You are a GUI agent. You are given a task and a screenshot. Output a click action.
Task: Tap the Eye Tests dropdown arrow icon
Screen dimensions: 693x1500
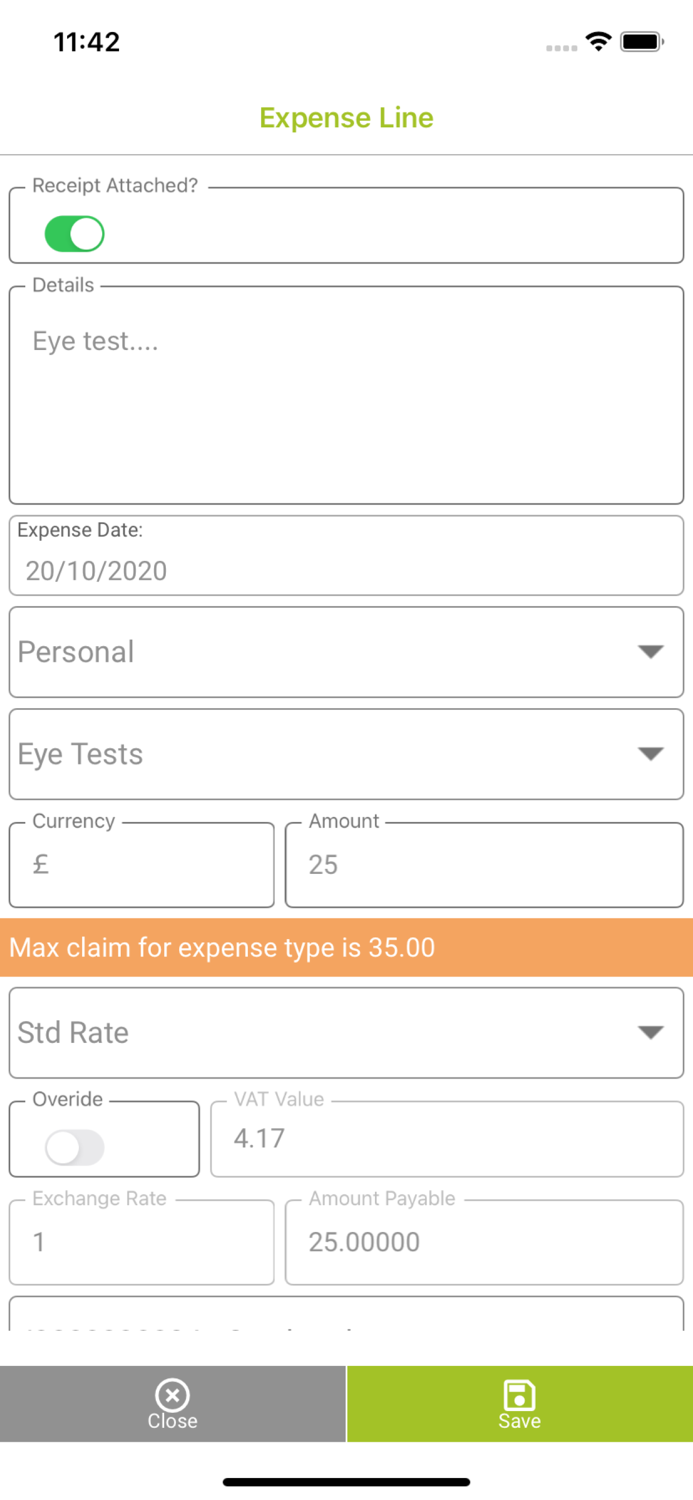[x=651, y=754]
